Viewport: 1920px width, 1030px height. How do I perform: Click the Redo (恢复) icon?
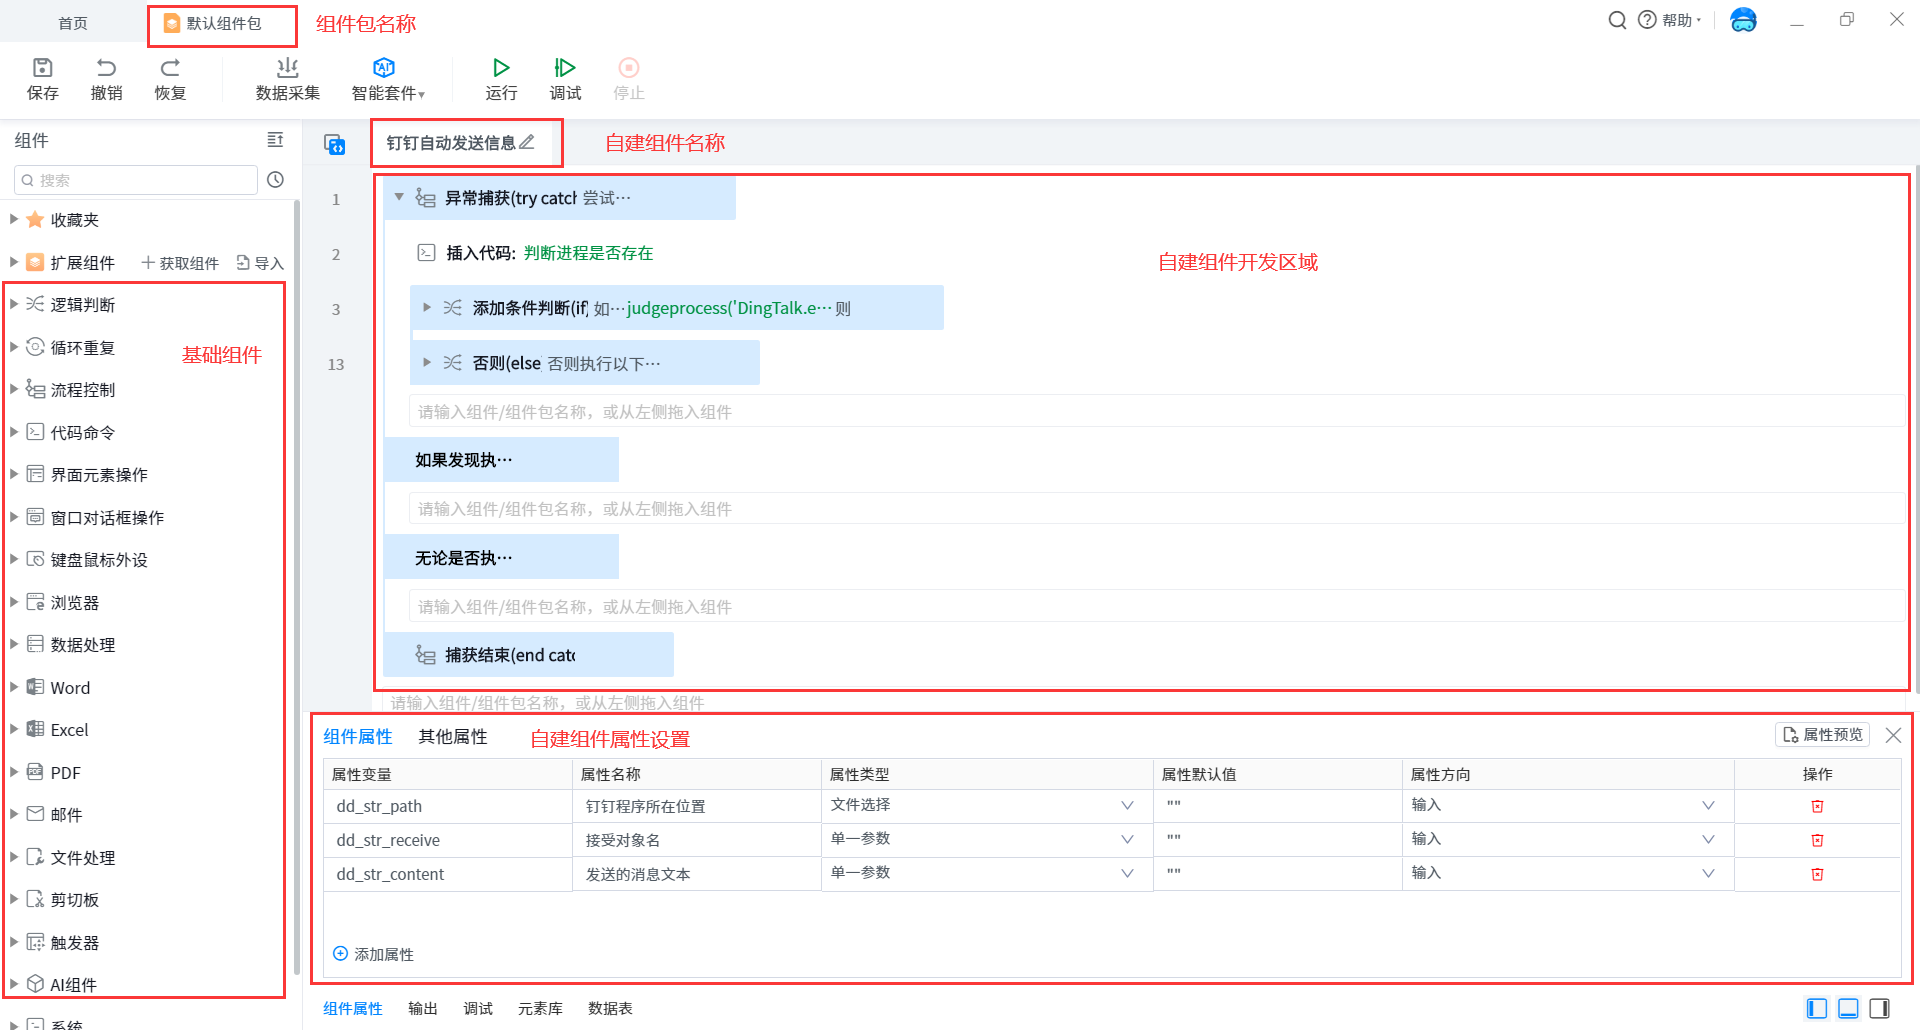point(170,68)
